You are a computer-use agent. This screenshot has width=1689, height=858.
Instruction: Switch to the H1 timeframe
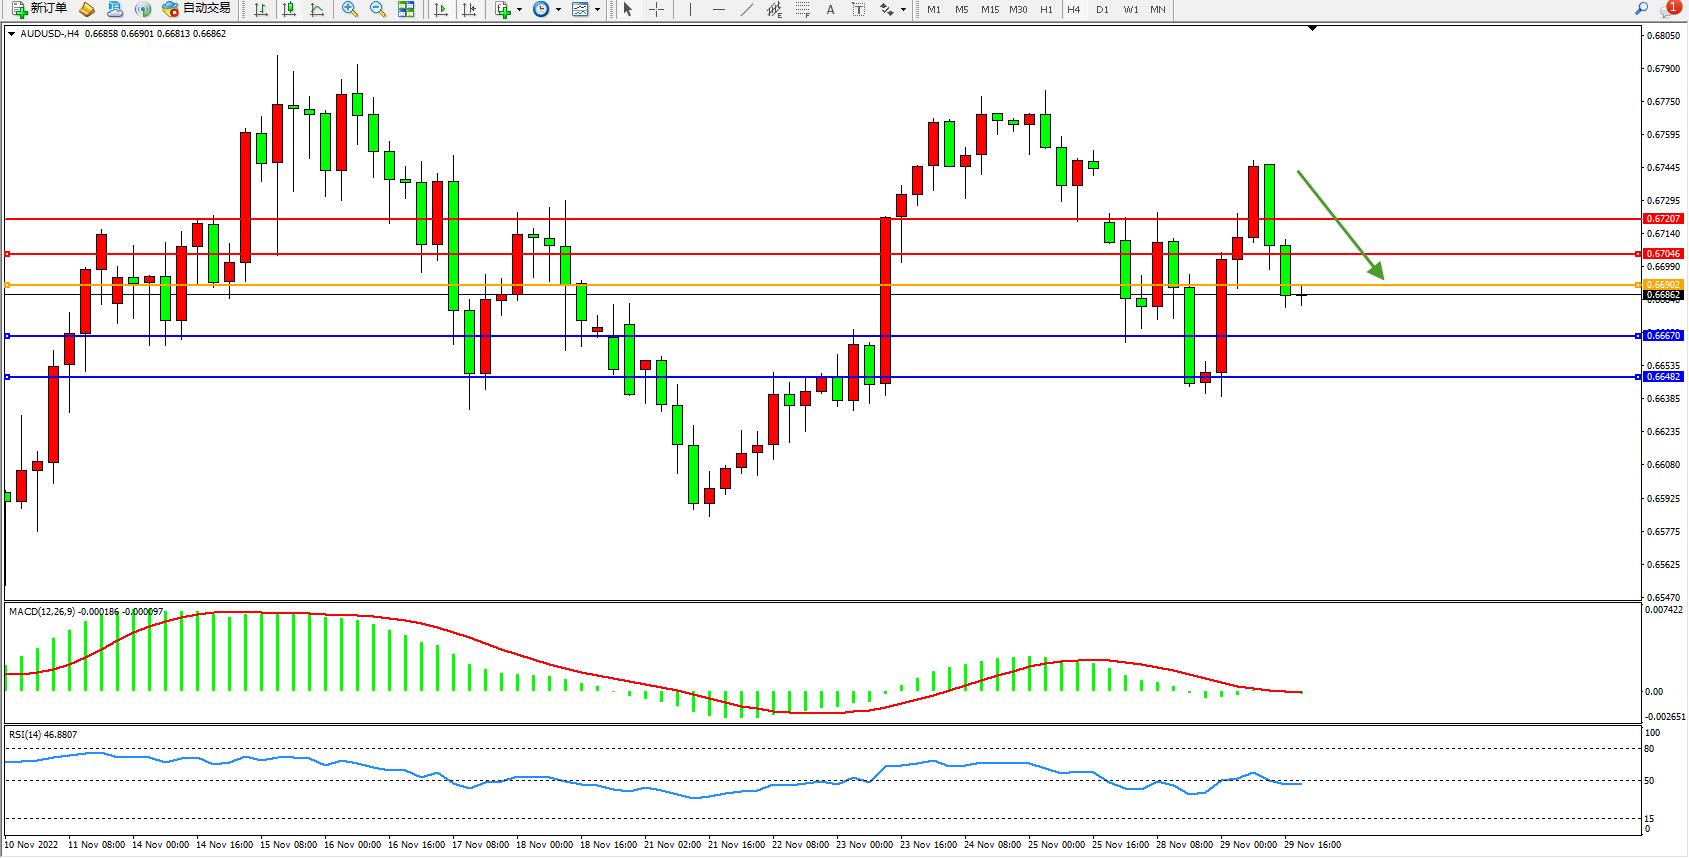(1046, 9)
